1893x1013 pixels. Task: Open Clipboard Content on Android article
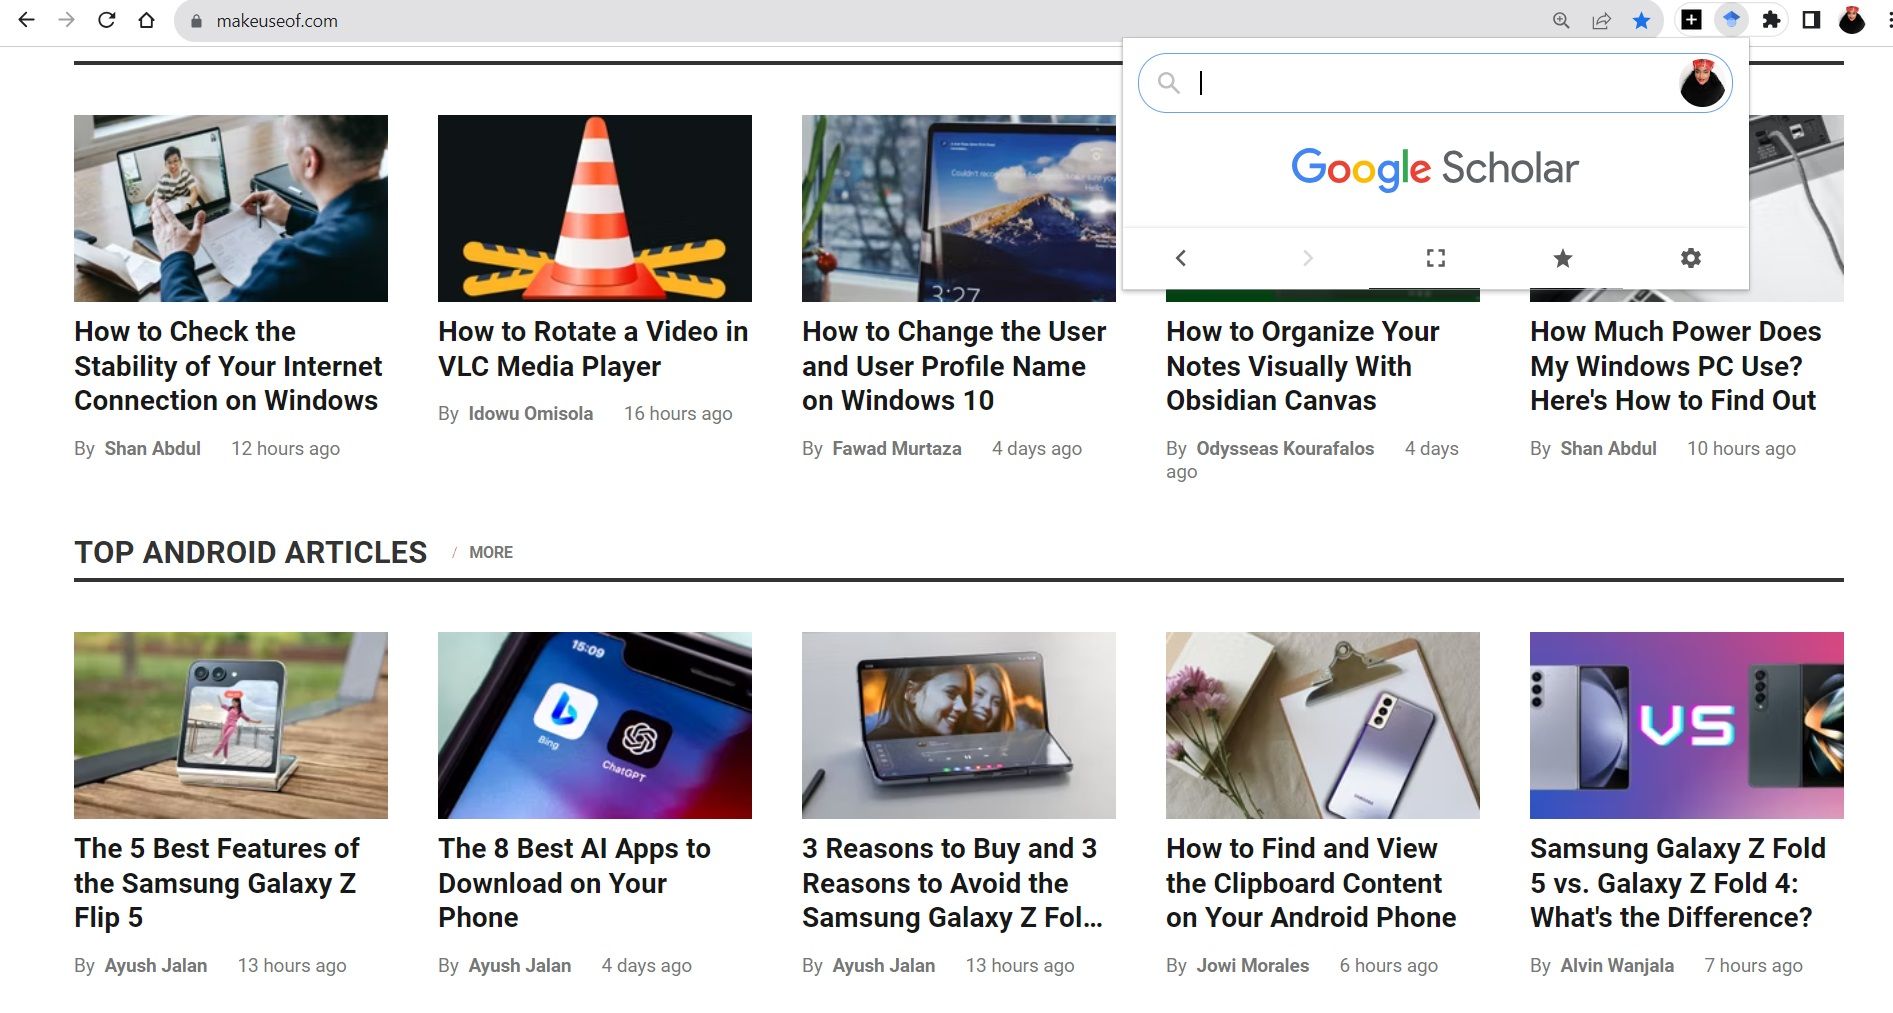click(1311, 883)
